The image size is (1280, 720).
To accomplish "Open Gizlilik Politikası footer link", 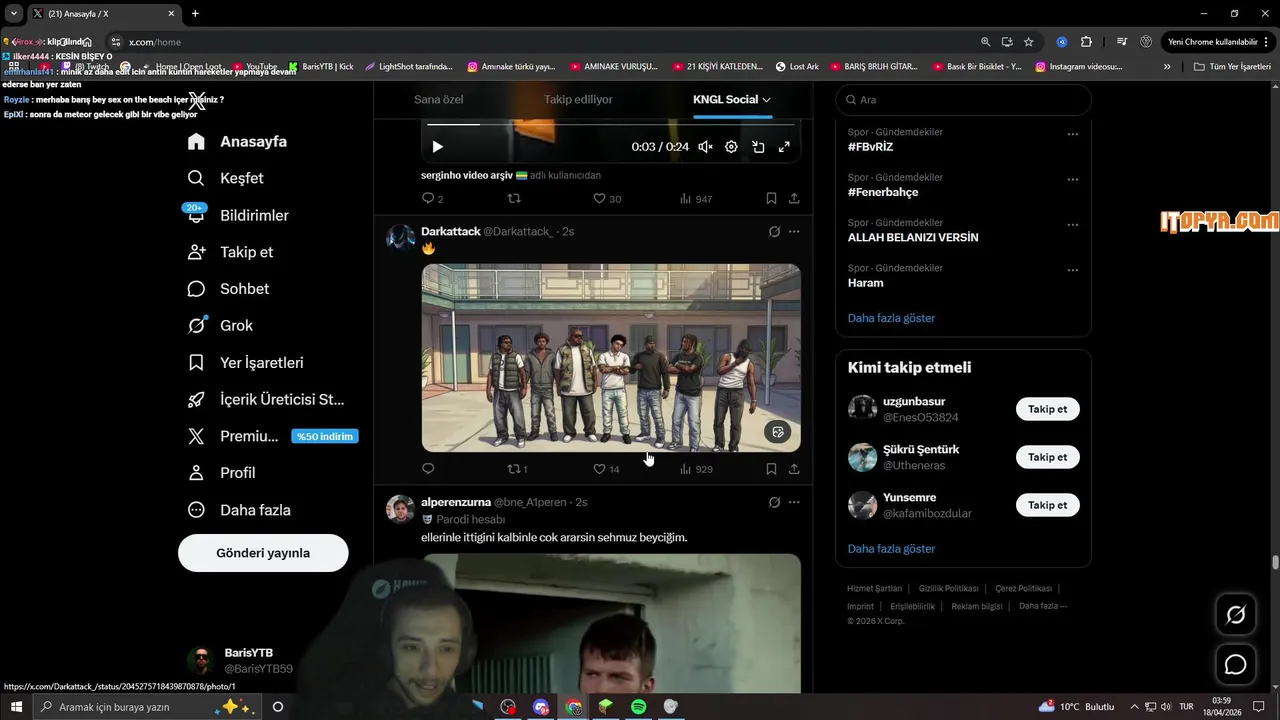I will click(x=948, y=589).
